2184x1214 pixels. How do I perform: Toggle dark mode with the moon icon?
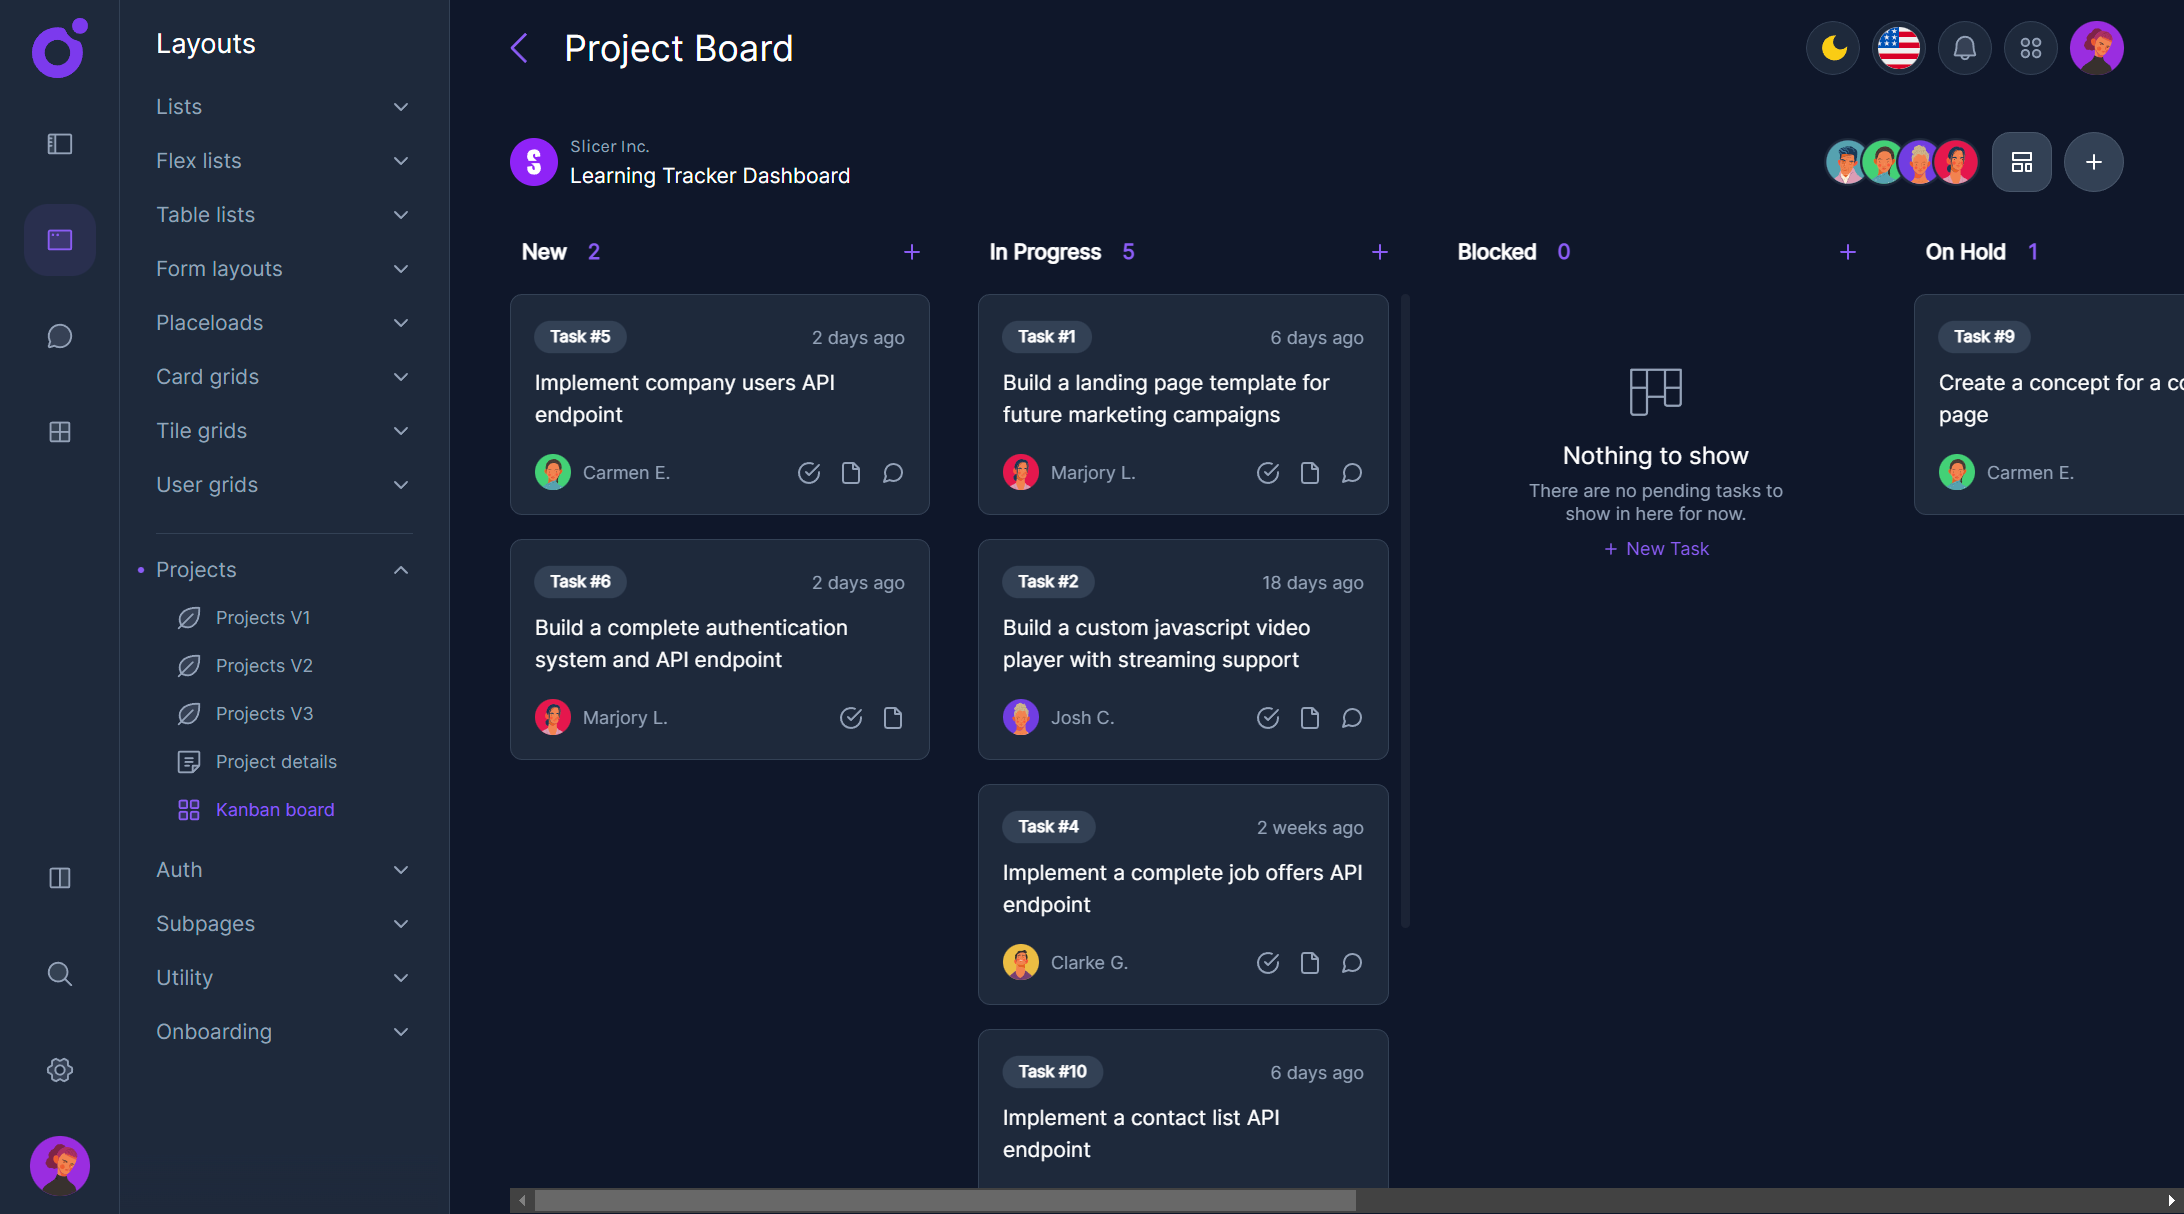point(1832,47)
